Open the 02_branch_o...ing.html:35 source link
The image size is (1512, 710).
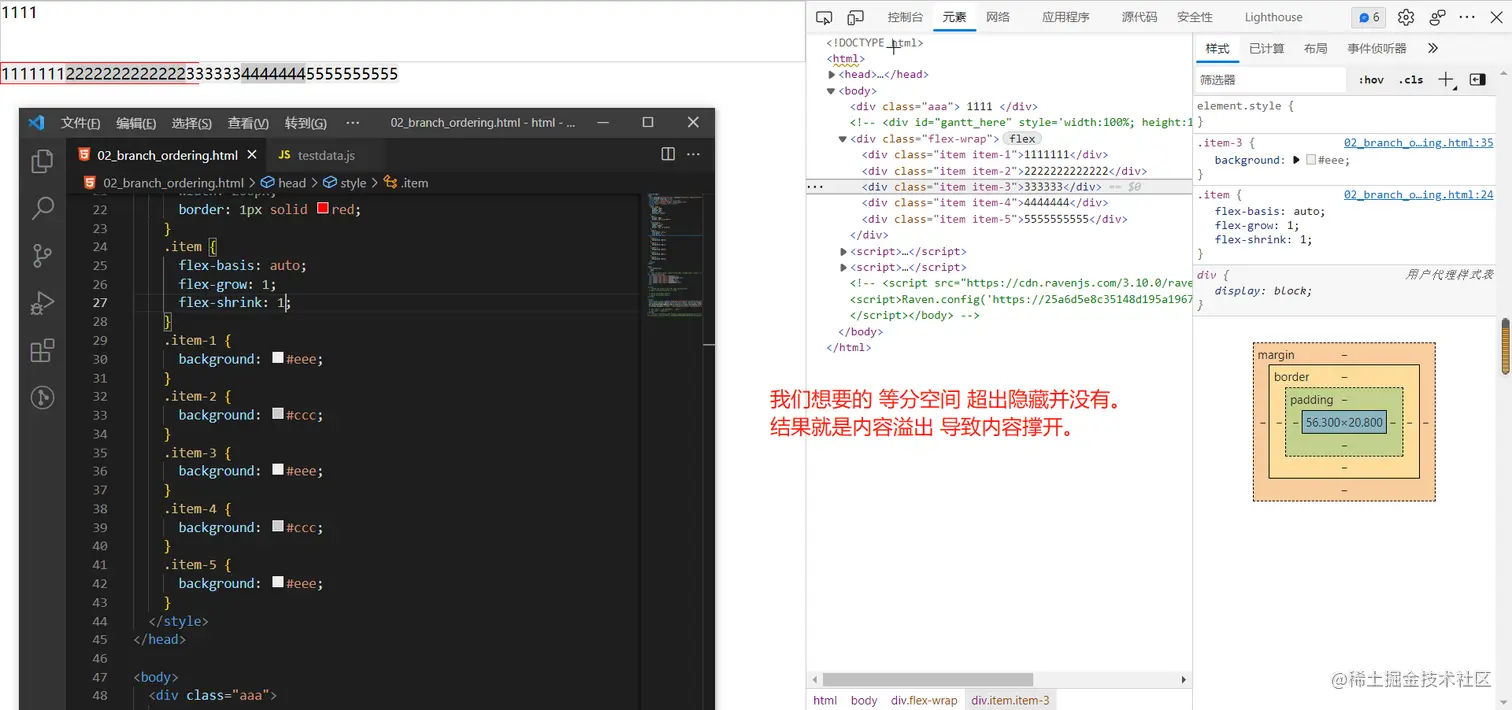pos(1418,142)
